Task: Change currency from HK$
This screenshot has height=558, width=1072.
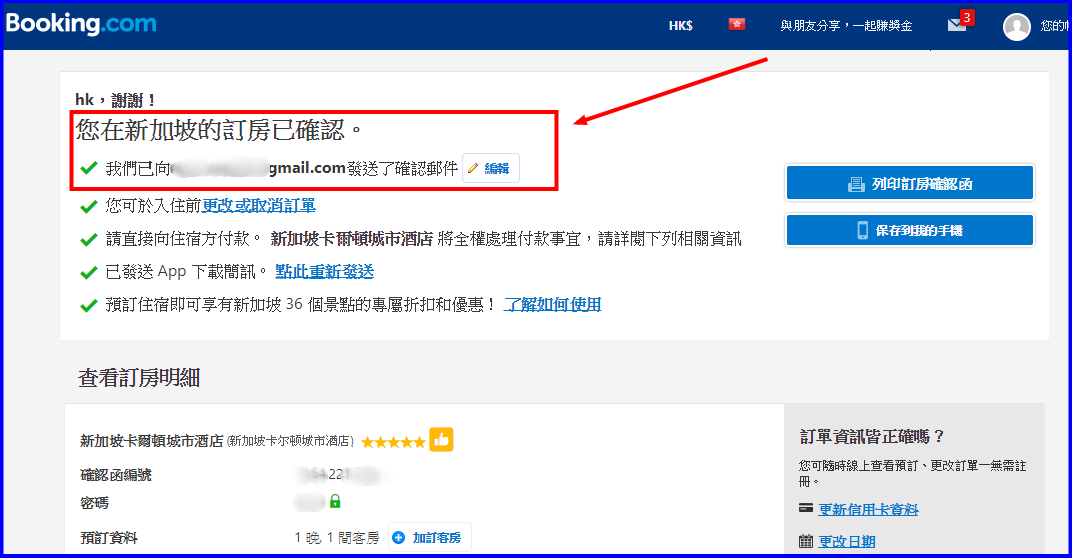Action: (680, 25)
